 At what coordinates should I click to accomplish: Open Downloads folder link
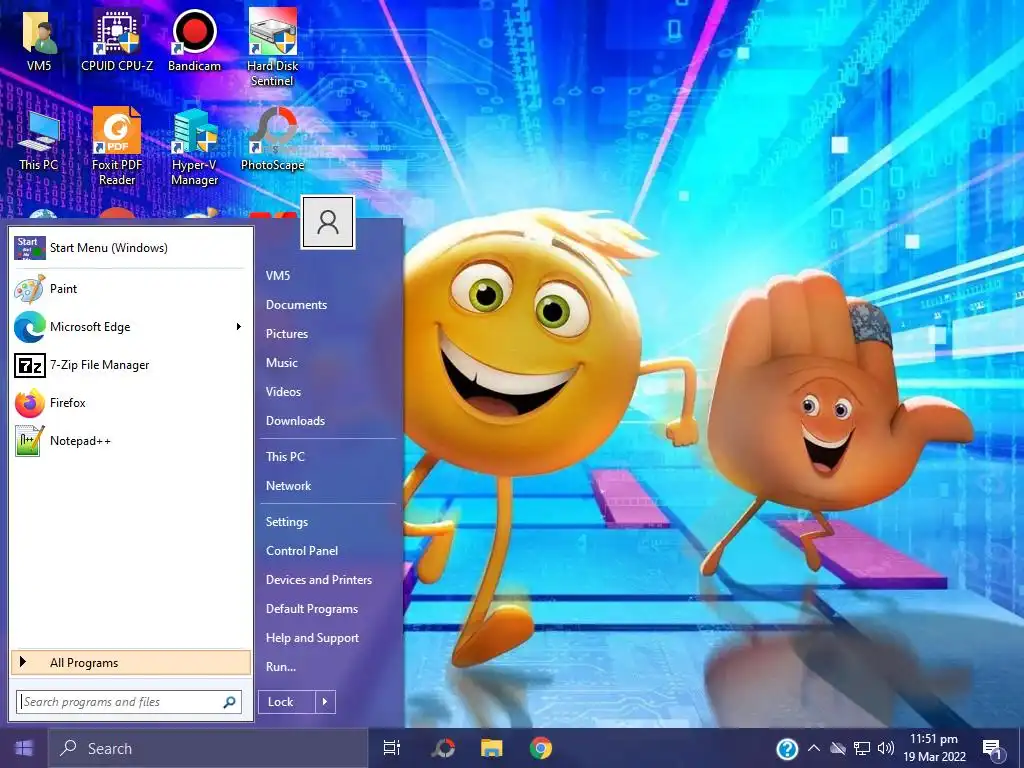tap(295, 421)
